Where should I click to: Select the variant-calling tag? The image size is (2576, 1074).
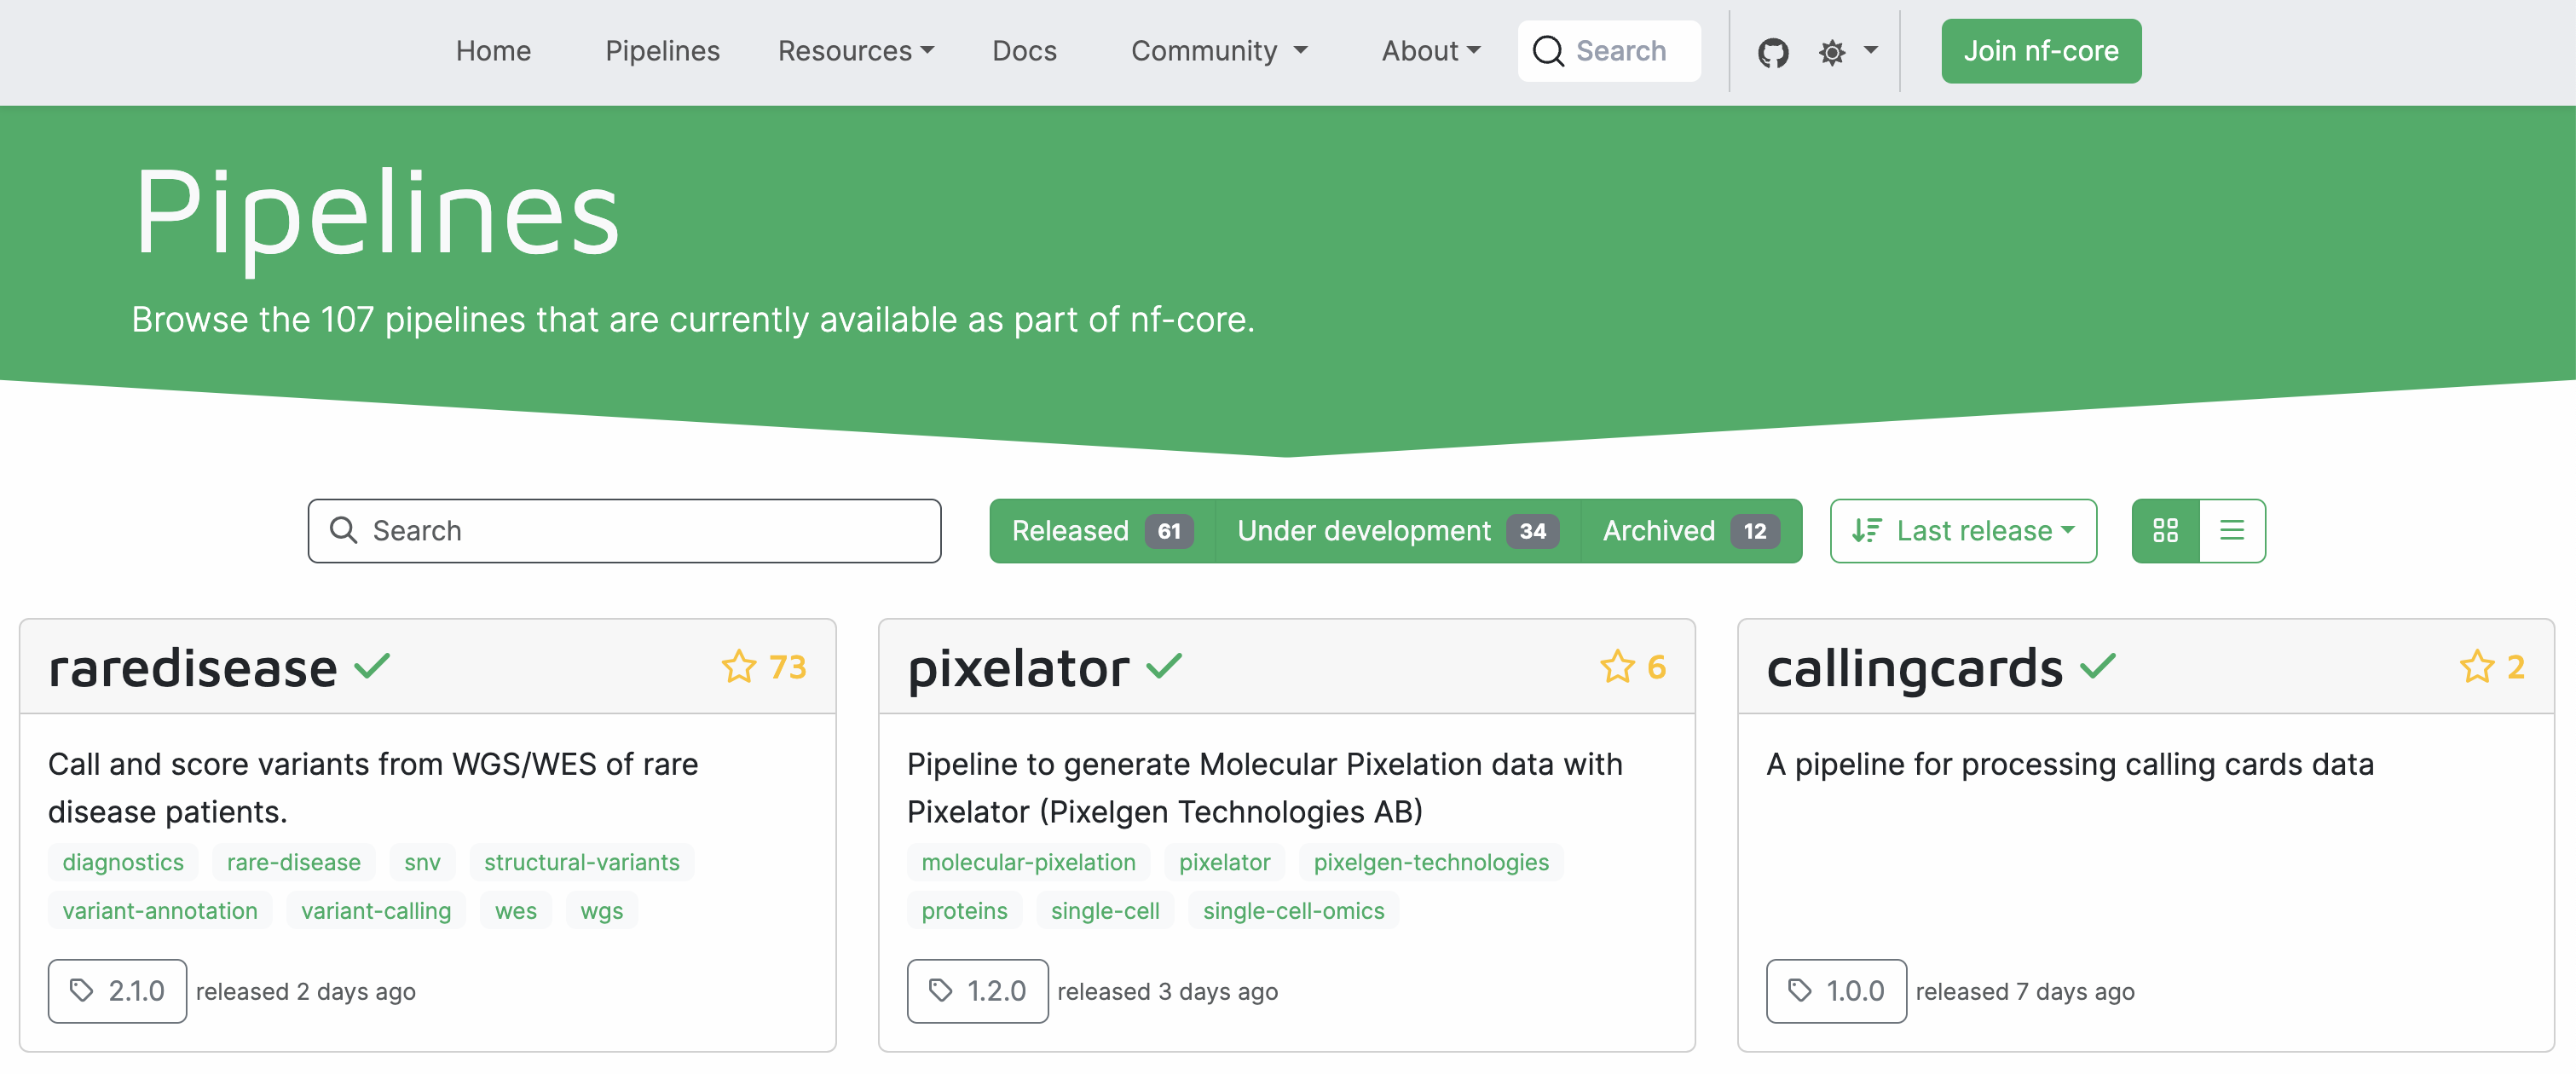tap(376, 911)
